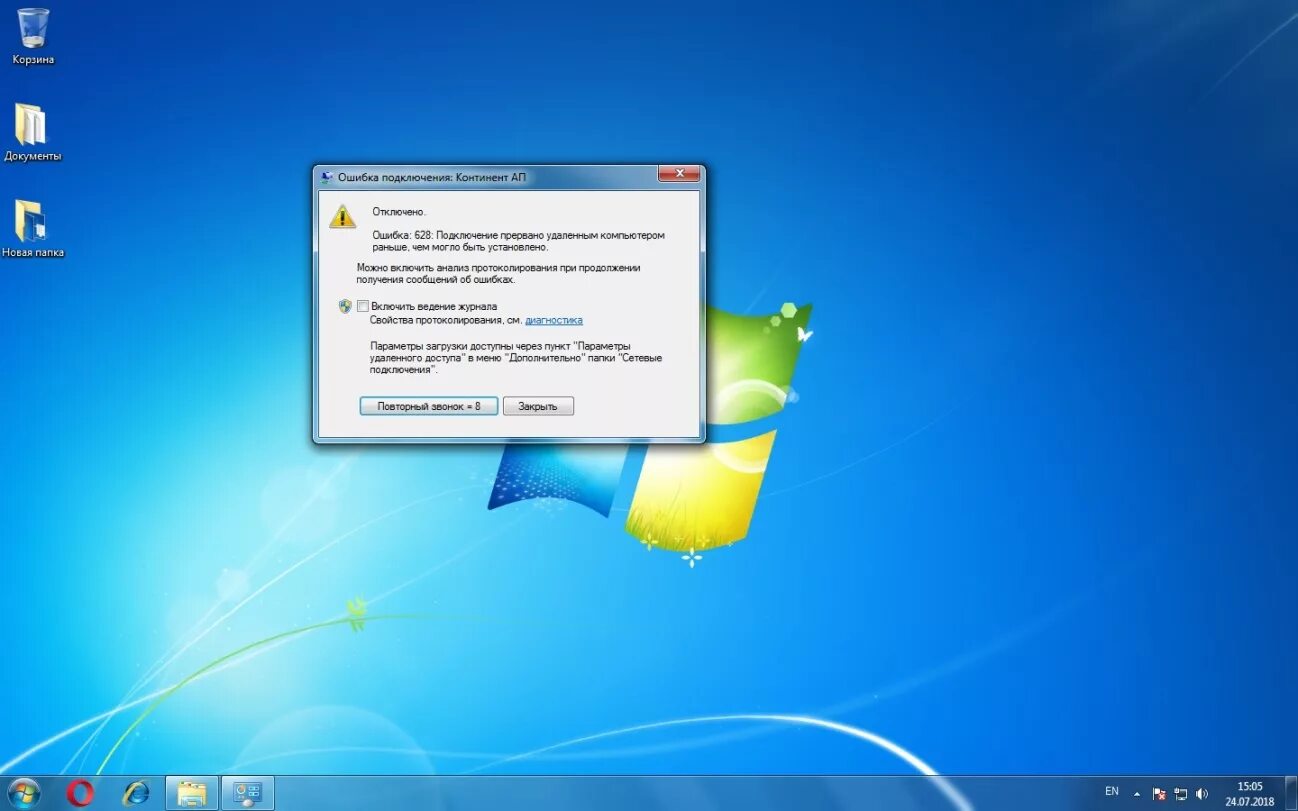This screenshot has width=1298, height=811.
Task: Click the dialog title bar connection icon
Action: pyautogui.click(x=326, y=177)
